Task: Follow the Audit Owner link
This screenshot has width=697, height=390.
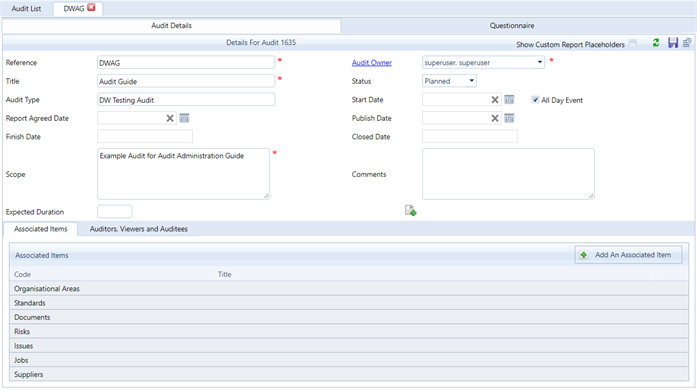Action: pyautogui.click(x=372, y=63)
